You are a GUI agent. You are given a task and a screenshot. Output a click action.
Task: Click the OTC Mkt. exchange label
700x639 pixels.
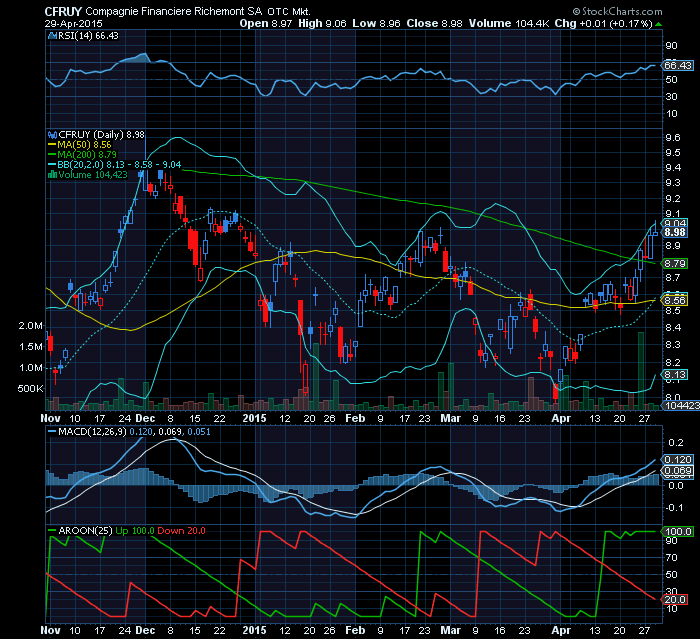[288, 12]
